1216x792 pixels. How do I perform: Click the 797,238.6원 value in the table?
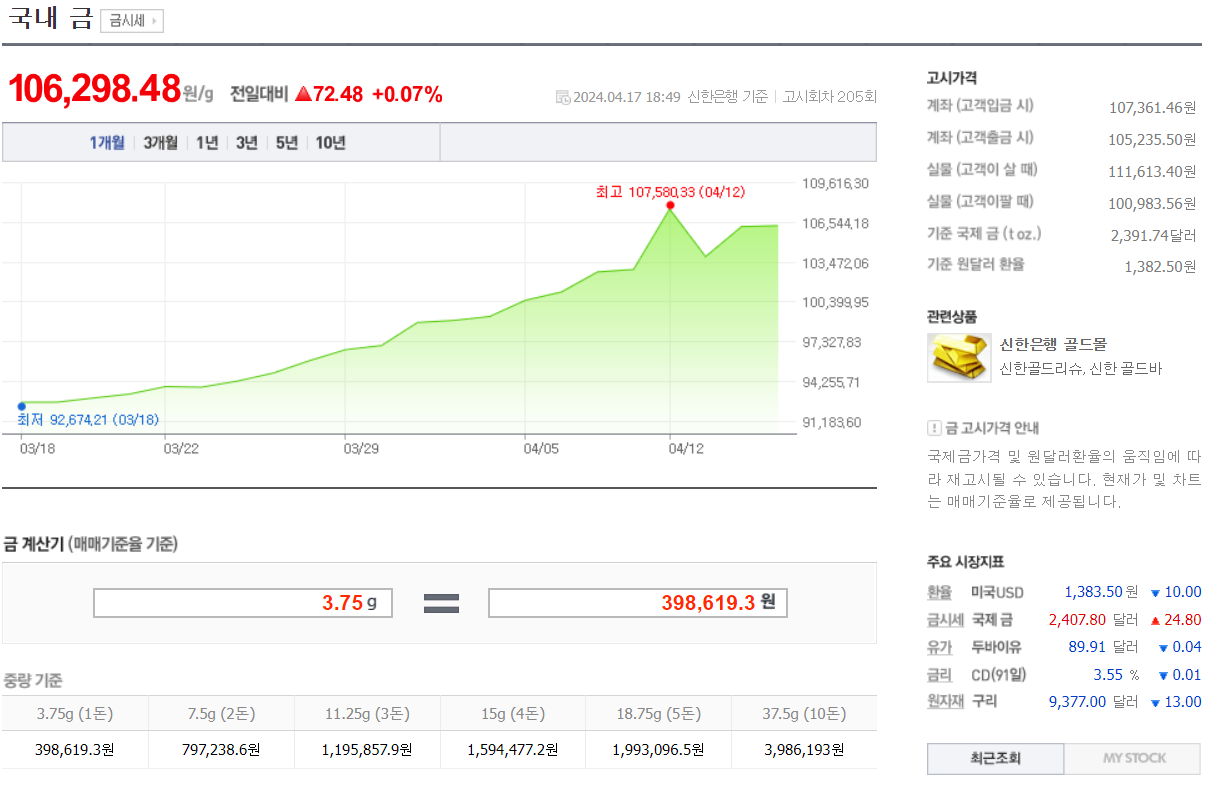pyautogui.click(x=221, y=749)
